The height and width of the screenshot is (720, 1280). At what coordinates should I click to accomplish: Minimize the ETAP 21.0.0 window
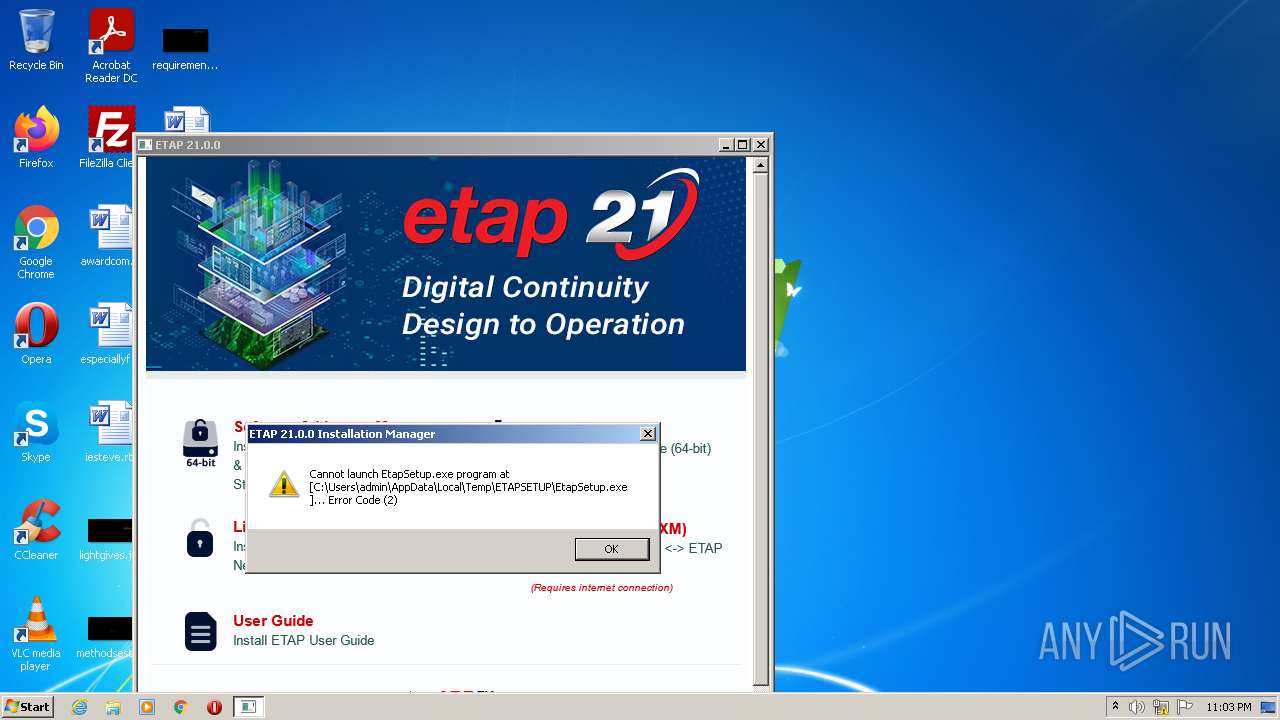click(726, 145)
